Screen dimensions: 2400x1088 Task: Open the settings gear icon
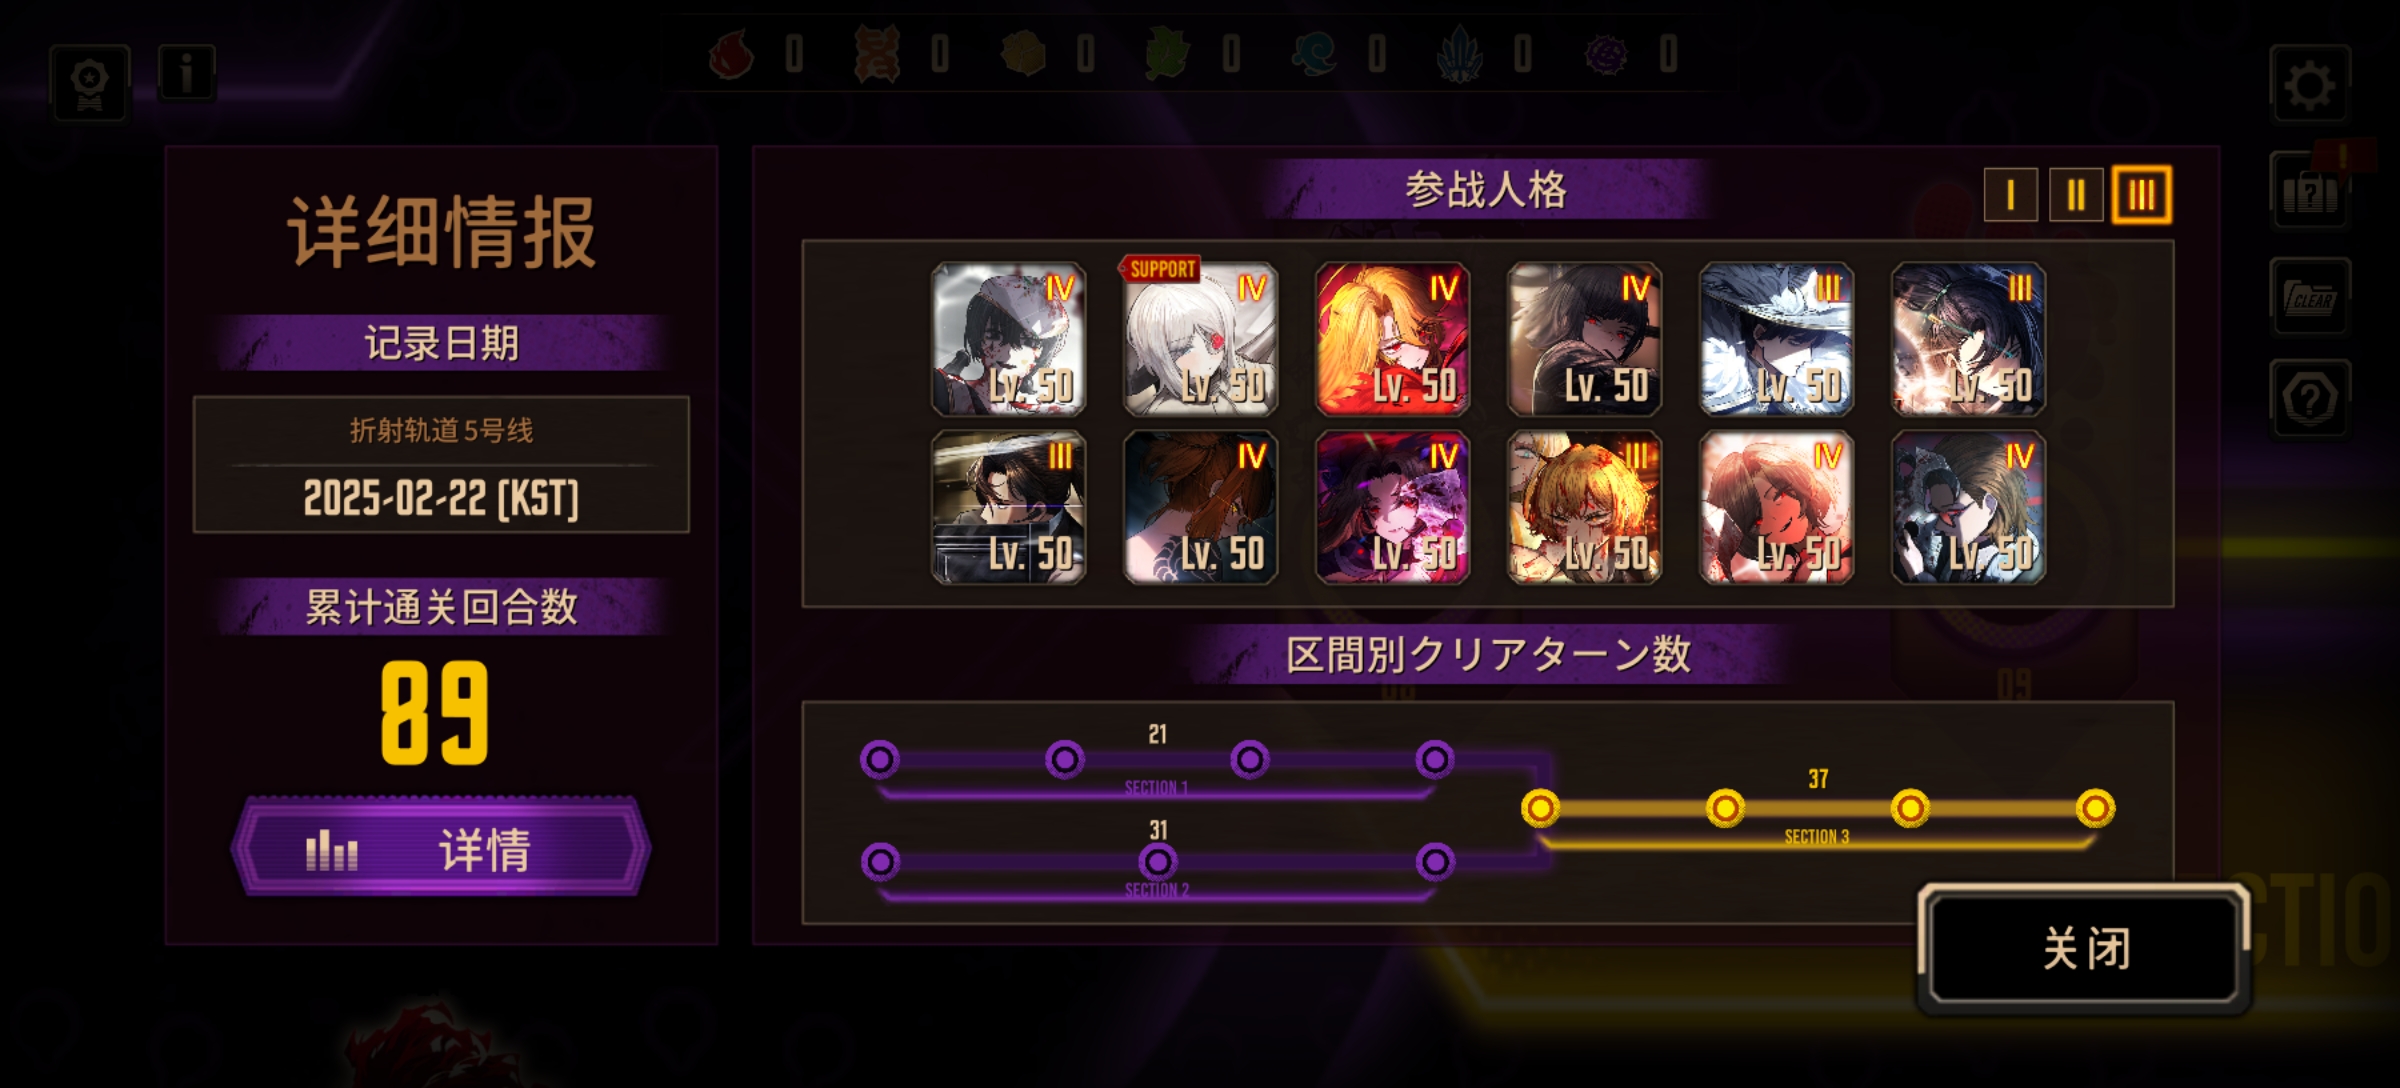coord(2309,84)
